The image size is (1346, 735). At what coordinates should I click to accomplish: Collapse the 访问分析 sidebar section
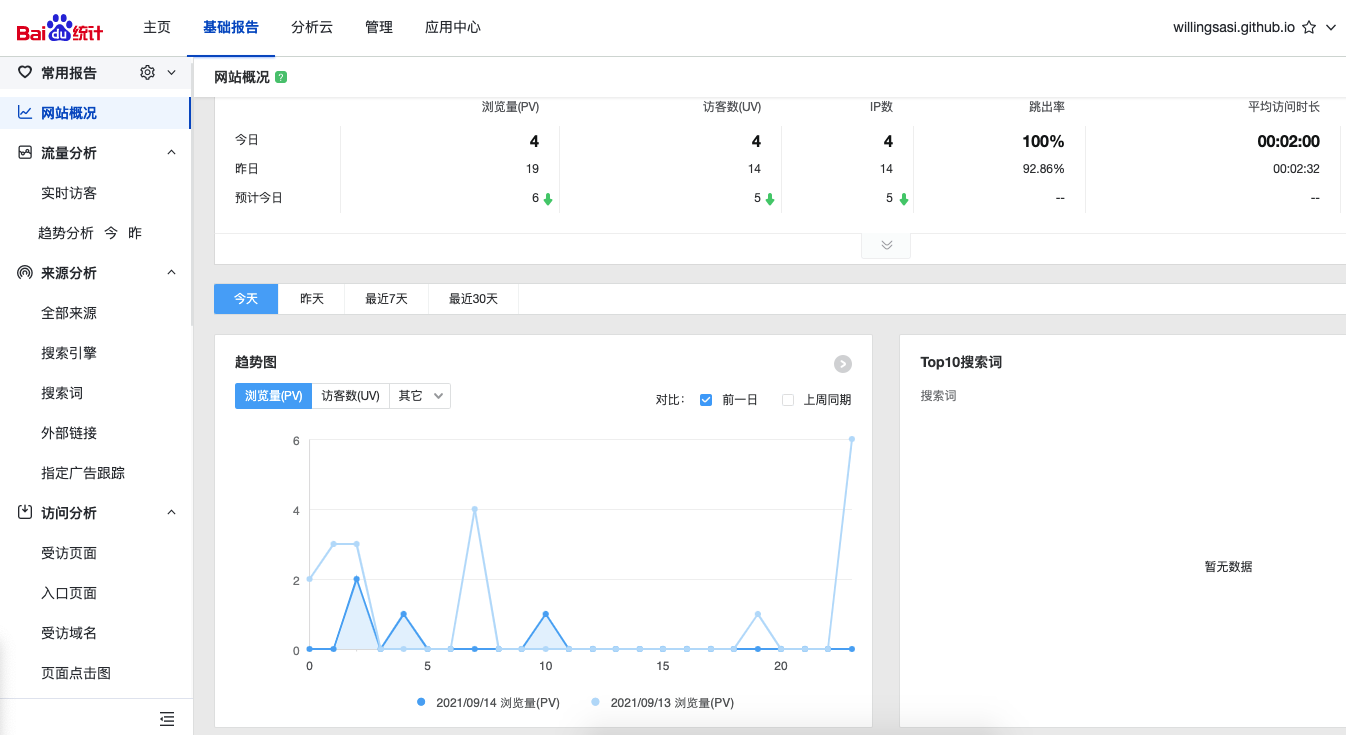(171, 513)
